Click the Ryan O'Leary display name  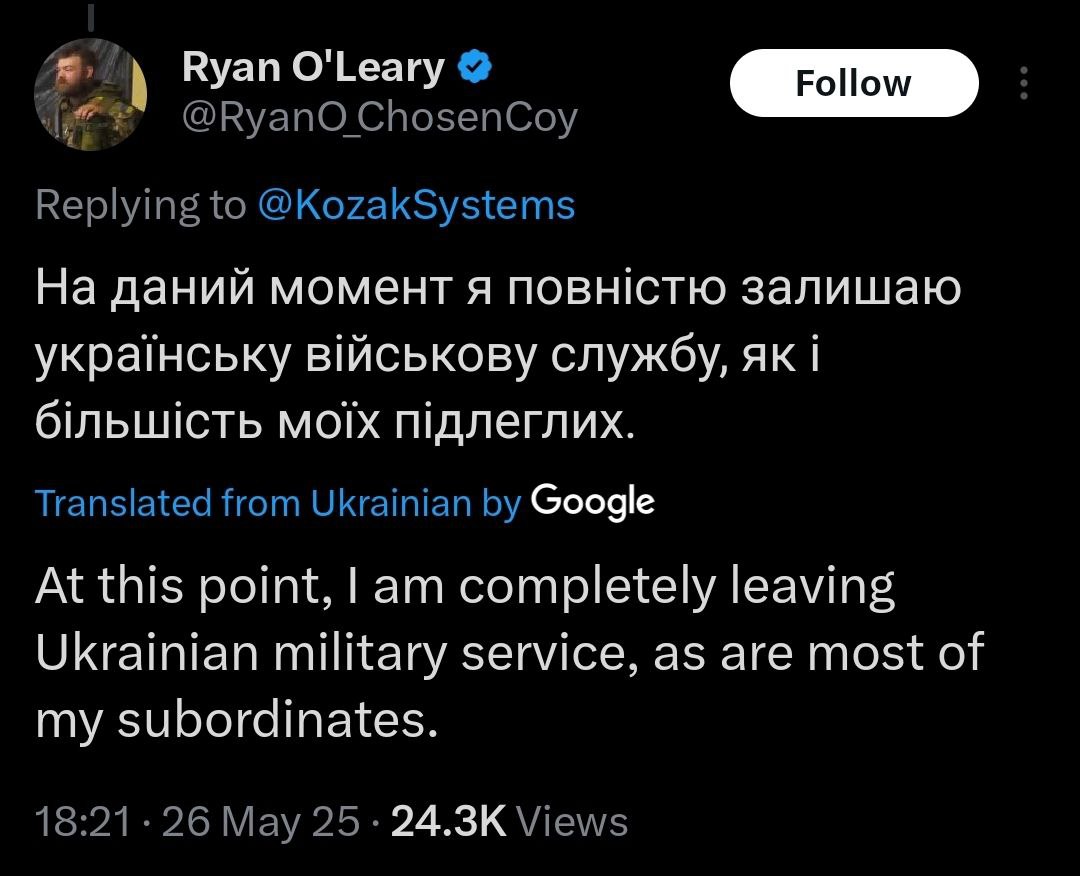tap(313, 68)
